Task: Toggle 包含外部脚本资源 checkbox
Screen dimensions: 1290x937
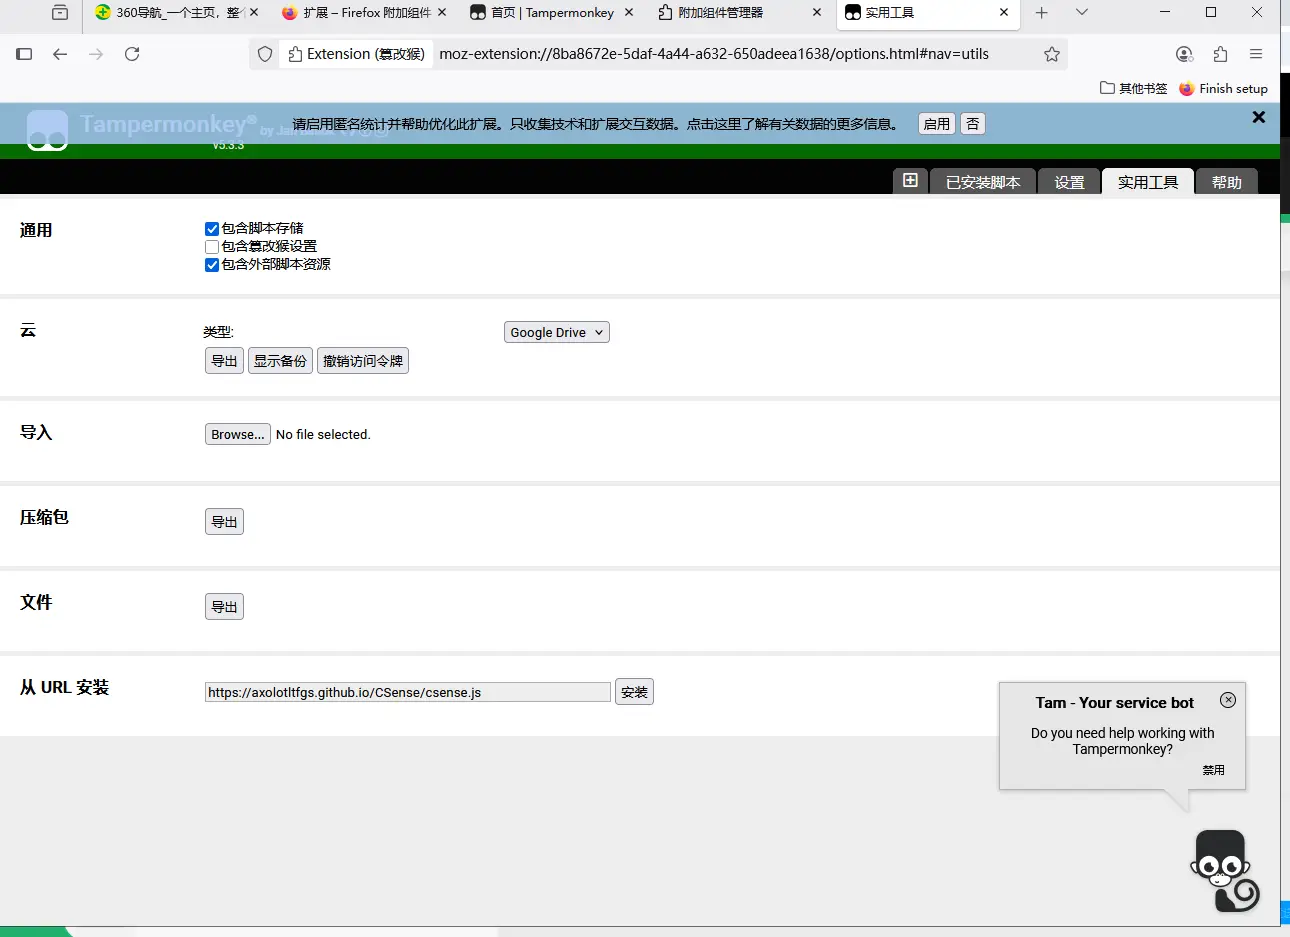Action: (212, 265)
